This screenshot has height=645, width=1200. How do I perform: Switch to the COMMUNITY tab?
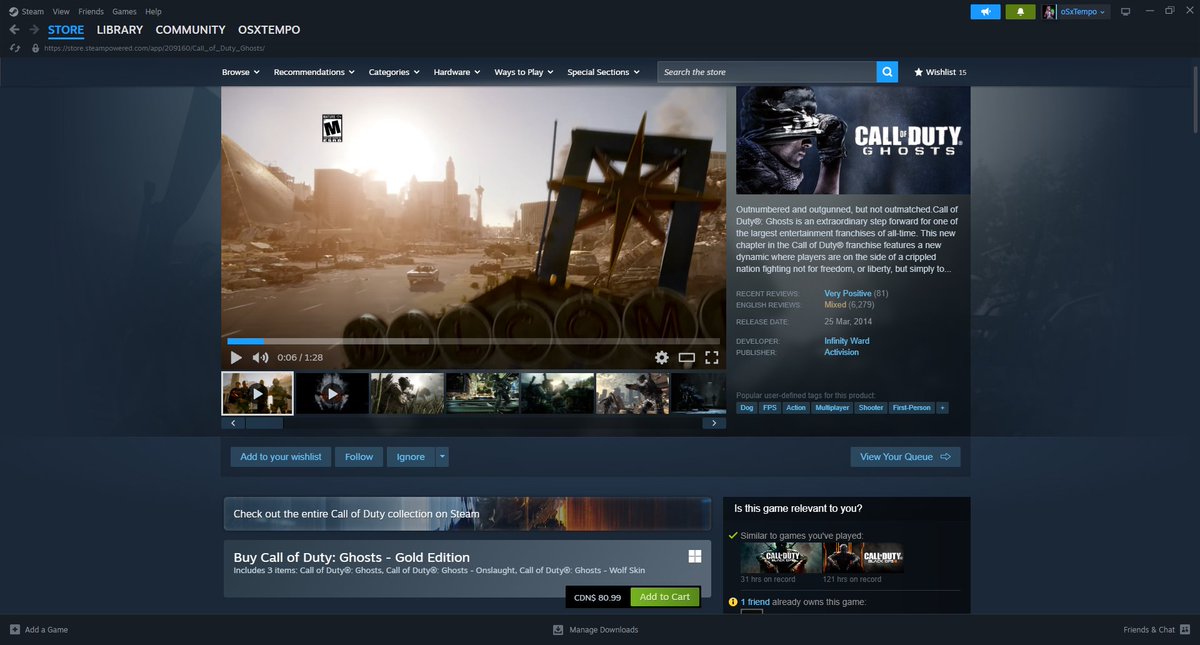(x=190, y=30)
